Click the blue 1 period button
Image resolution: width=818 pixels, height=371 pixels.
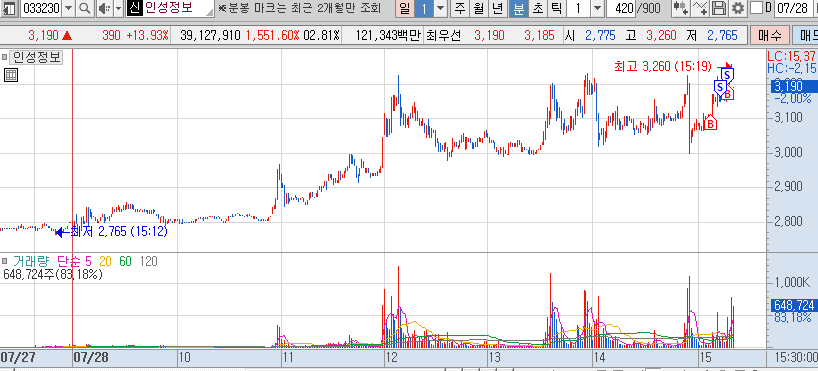coord(424,8)
